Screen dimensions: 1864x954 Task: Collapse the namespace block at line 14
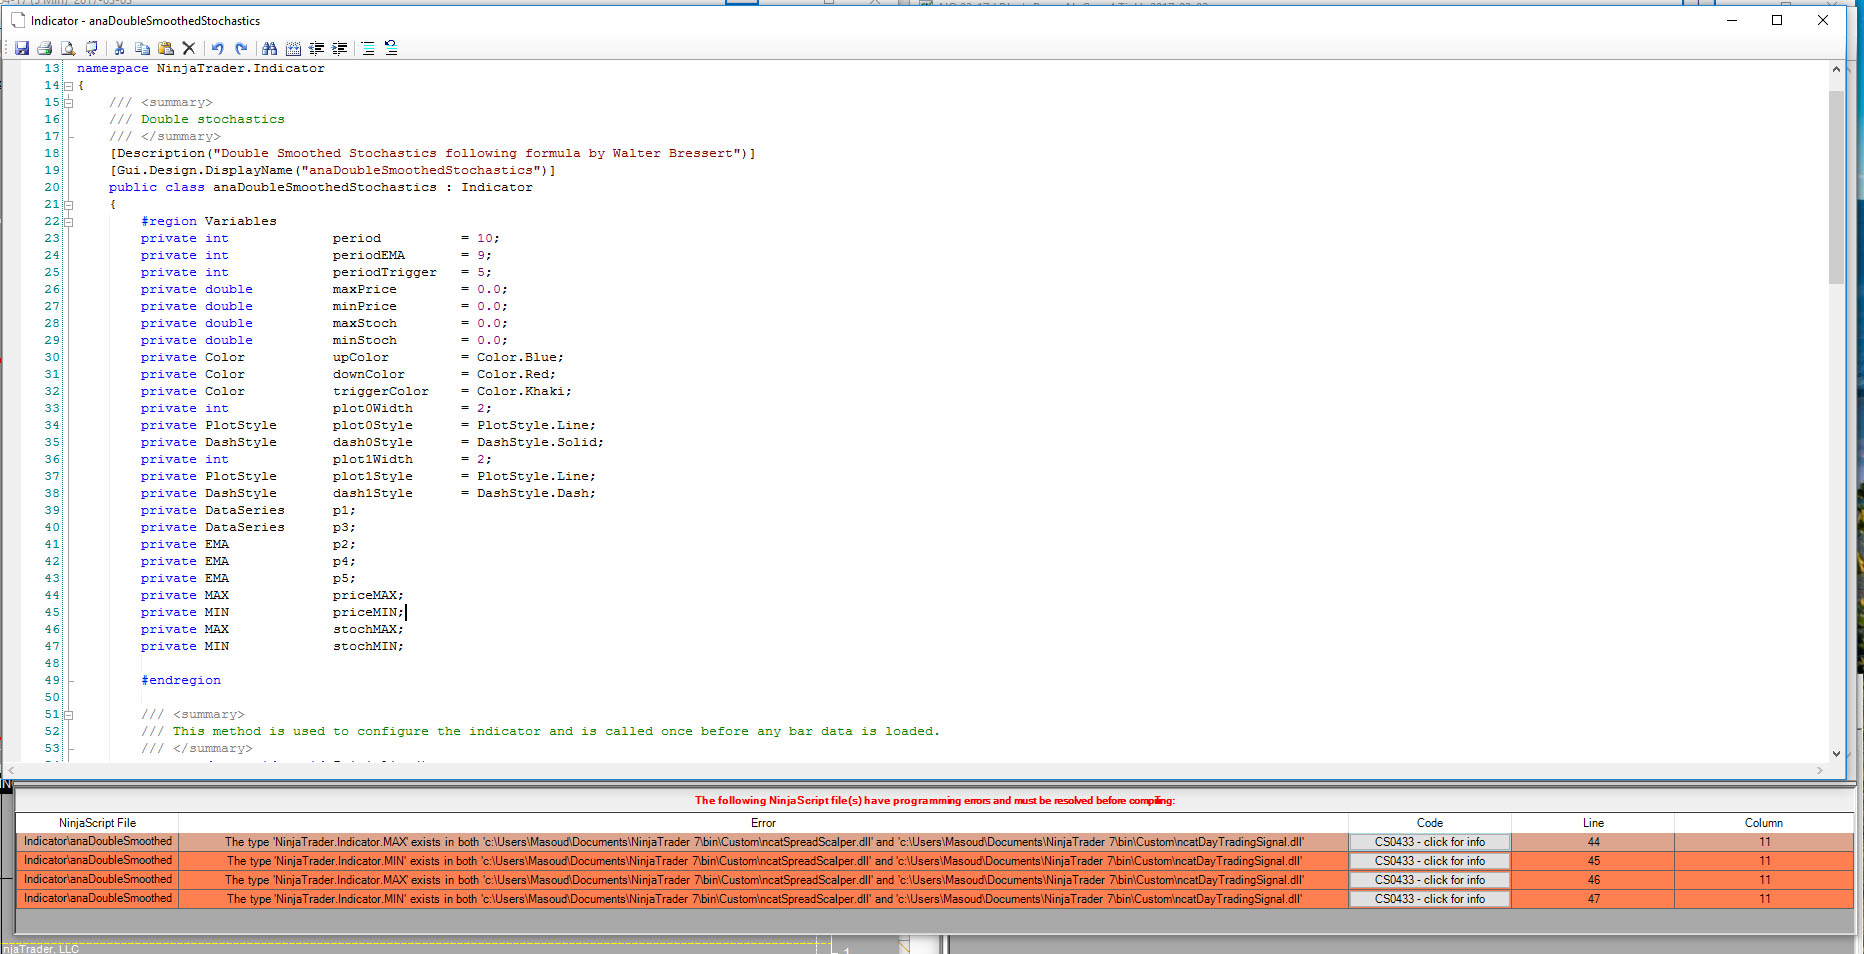68,86
